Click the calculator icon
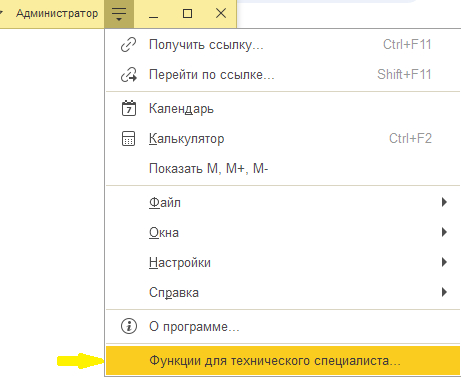This screenshot has height=377, width=462. pyautogui.click(x=128, y=138)
